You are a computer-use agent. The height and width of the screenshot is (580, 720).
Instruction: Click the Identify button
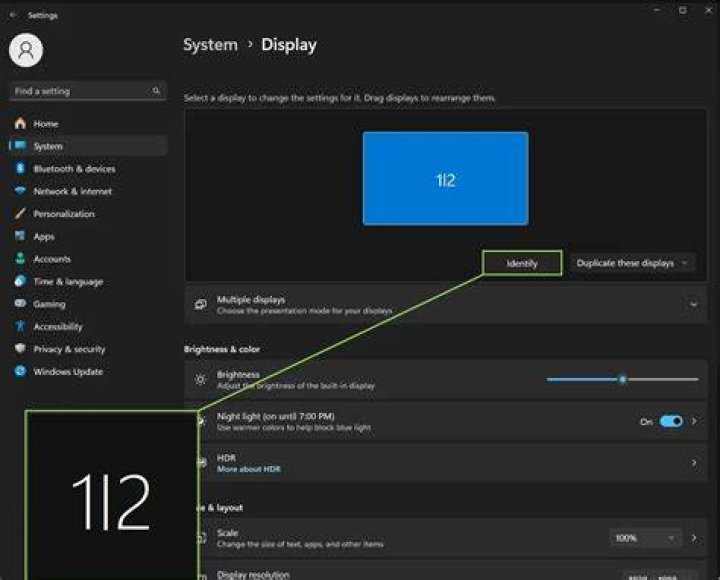[522, 263]
